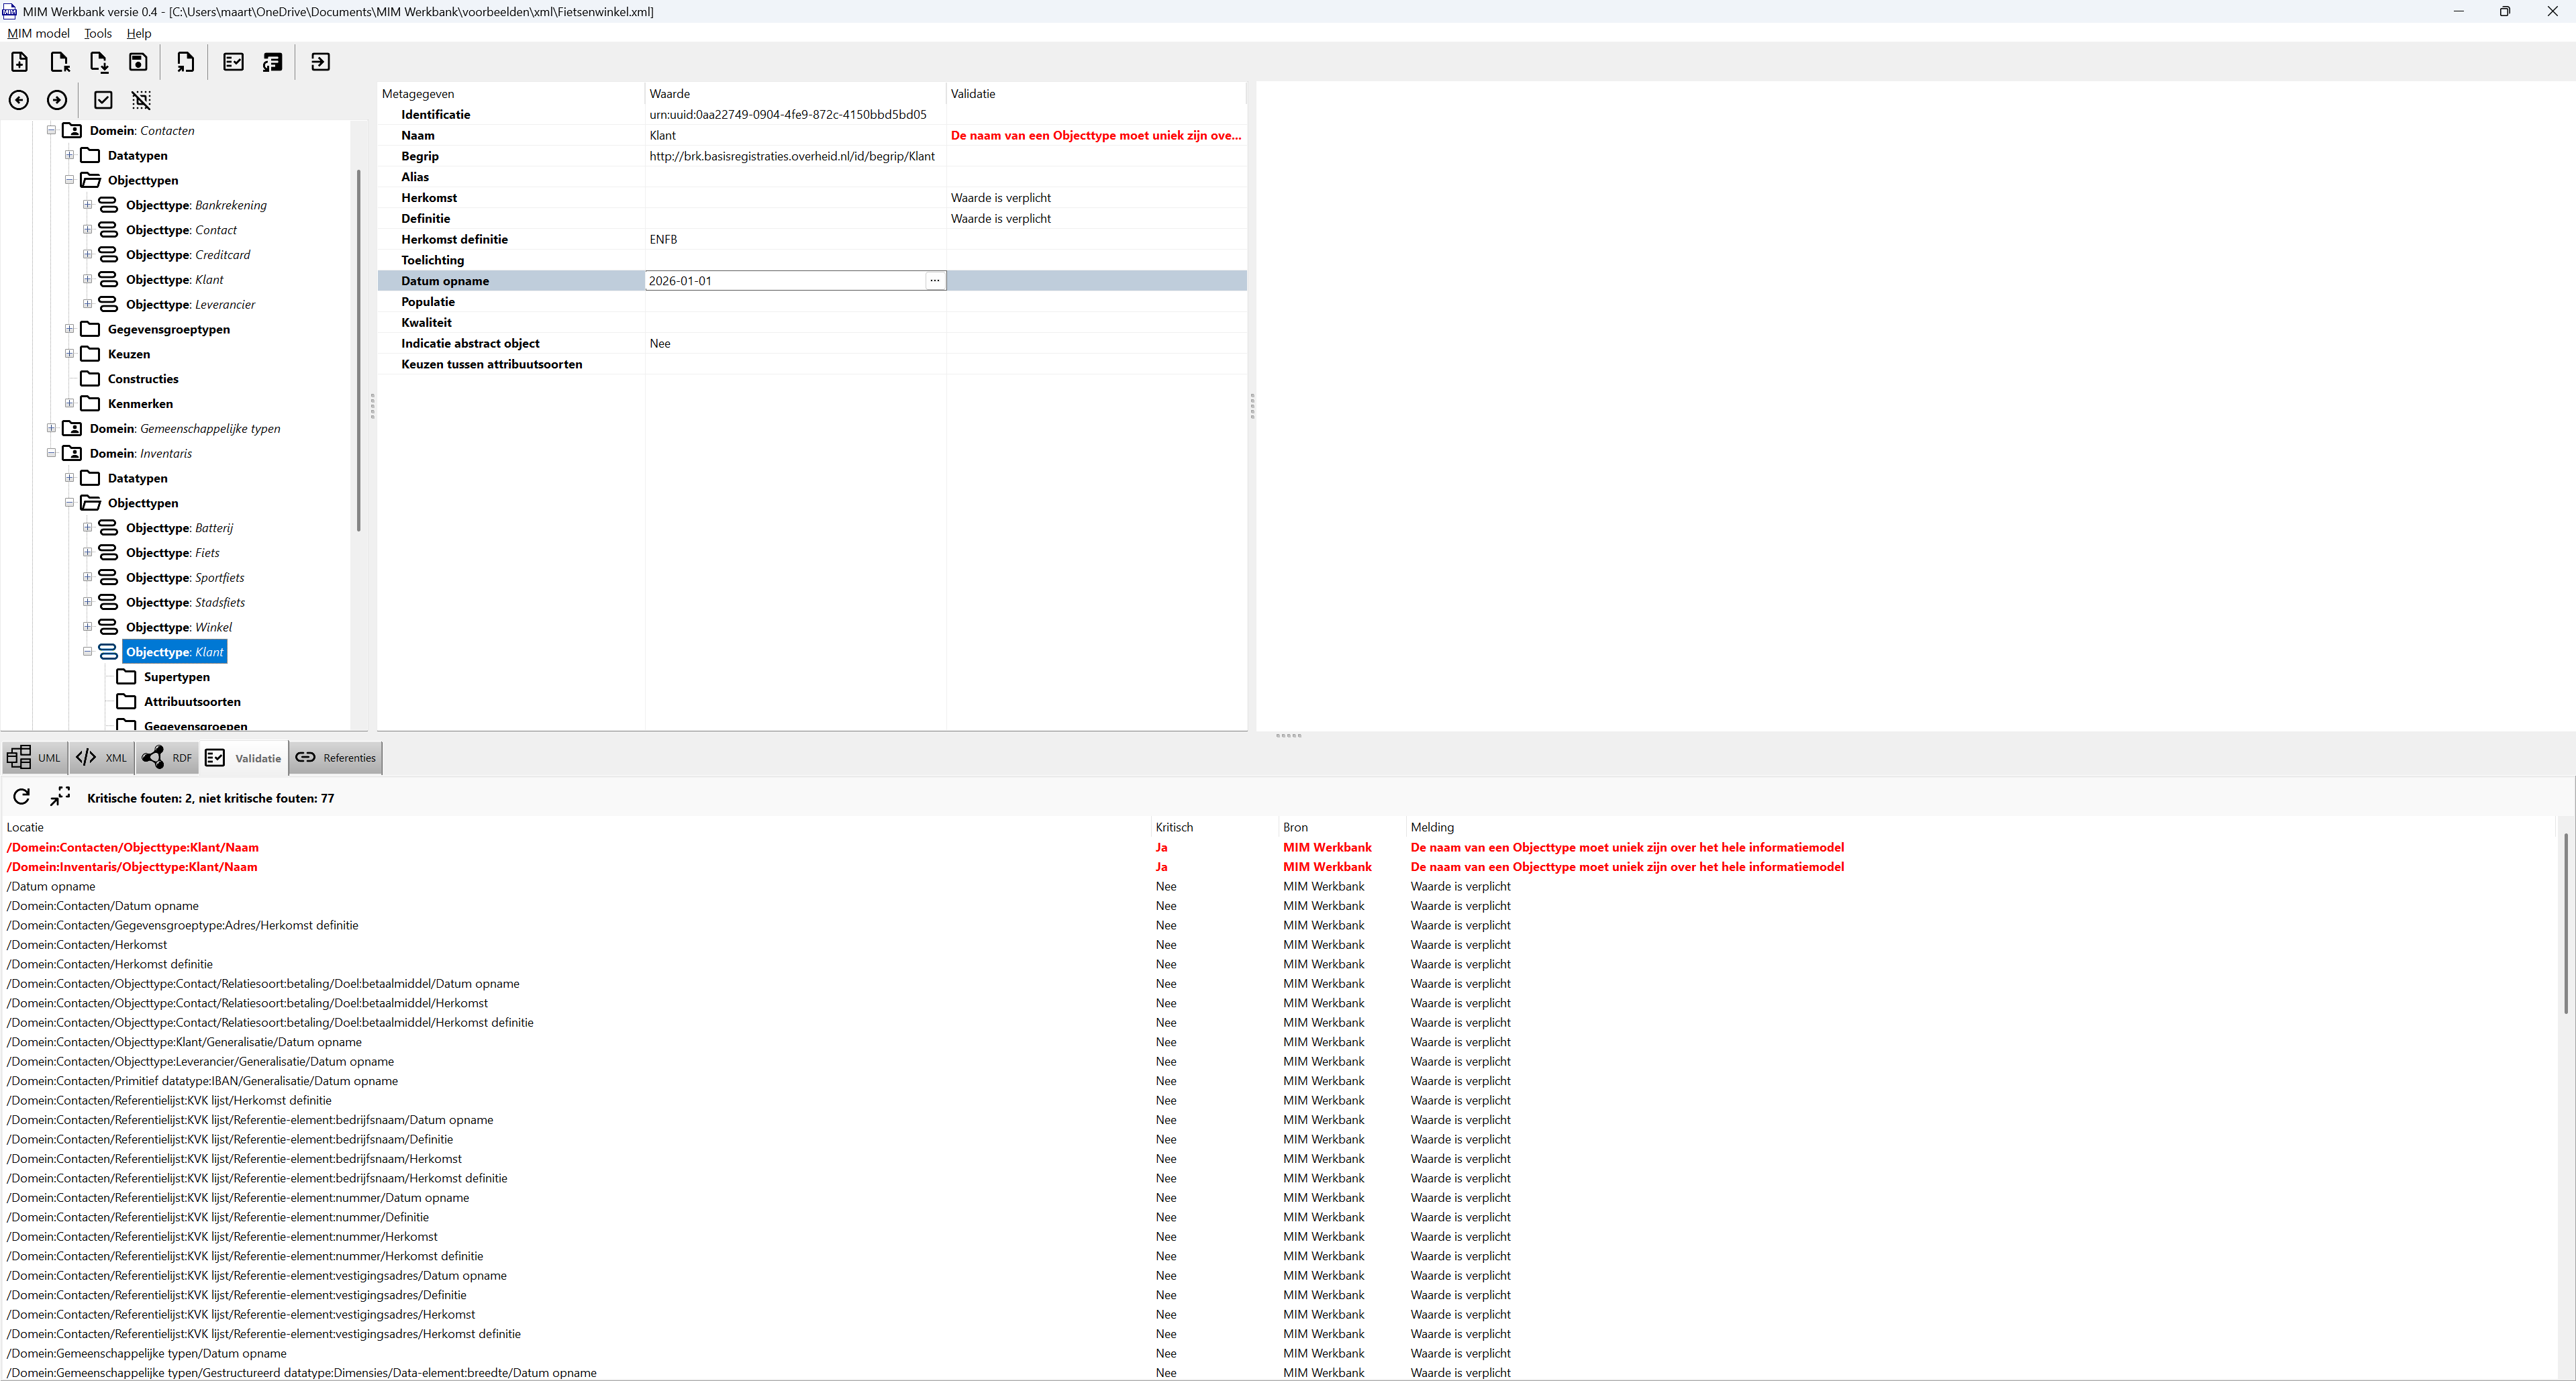
Task: Switch to the Referenties tab
Action: coord(336,758)
